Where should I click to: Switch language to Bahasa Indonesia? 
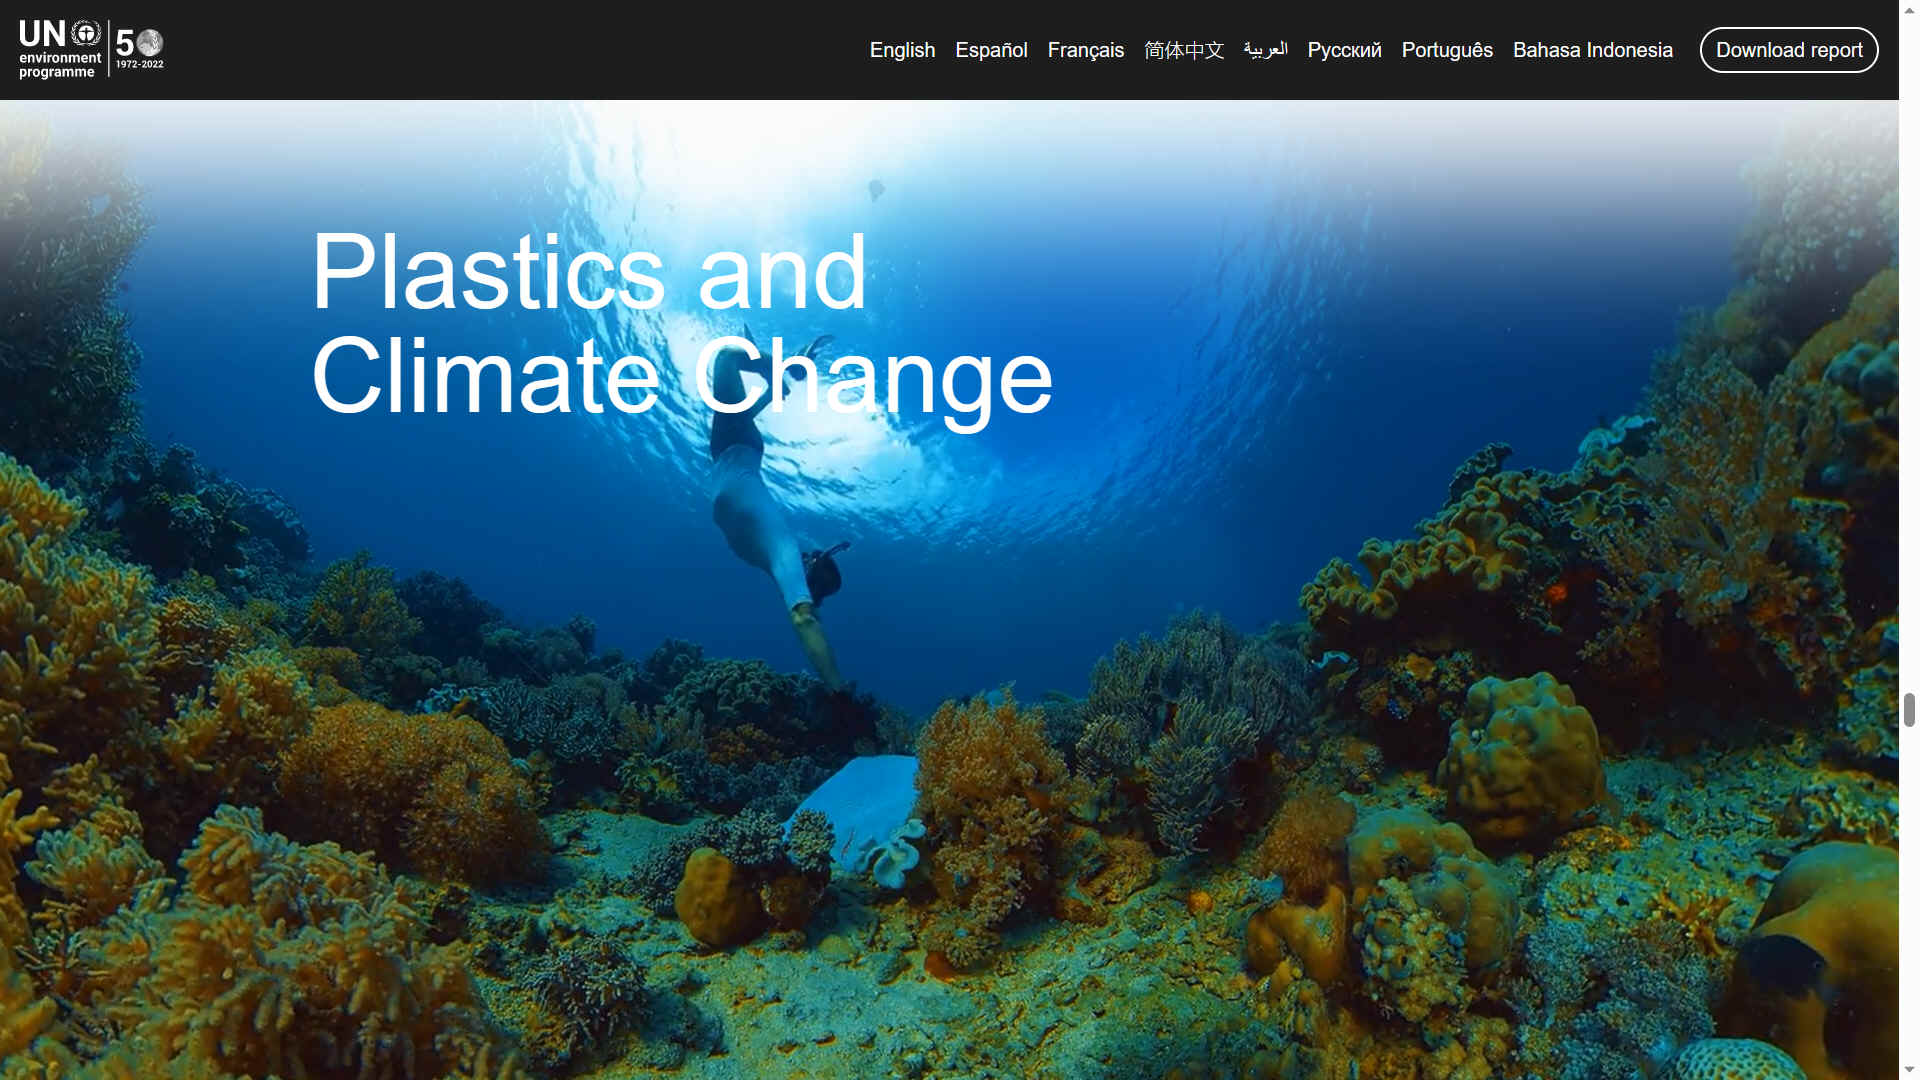coord(1592,50)
